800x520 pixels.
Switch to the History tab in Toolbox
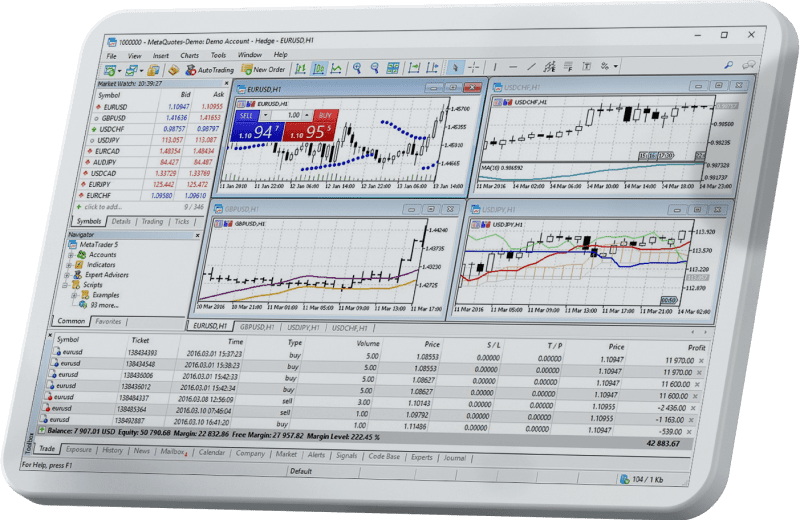[x=112, y=451]
